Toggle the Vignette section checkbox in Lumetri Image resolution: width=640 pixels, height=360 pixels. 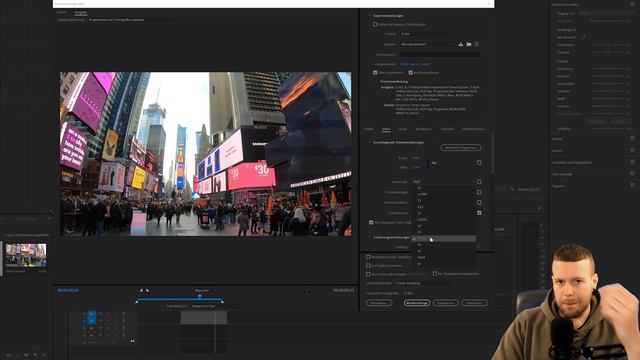pyautogui.click(x=632, y=186)
